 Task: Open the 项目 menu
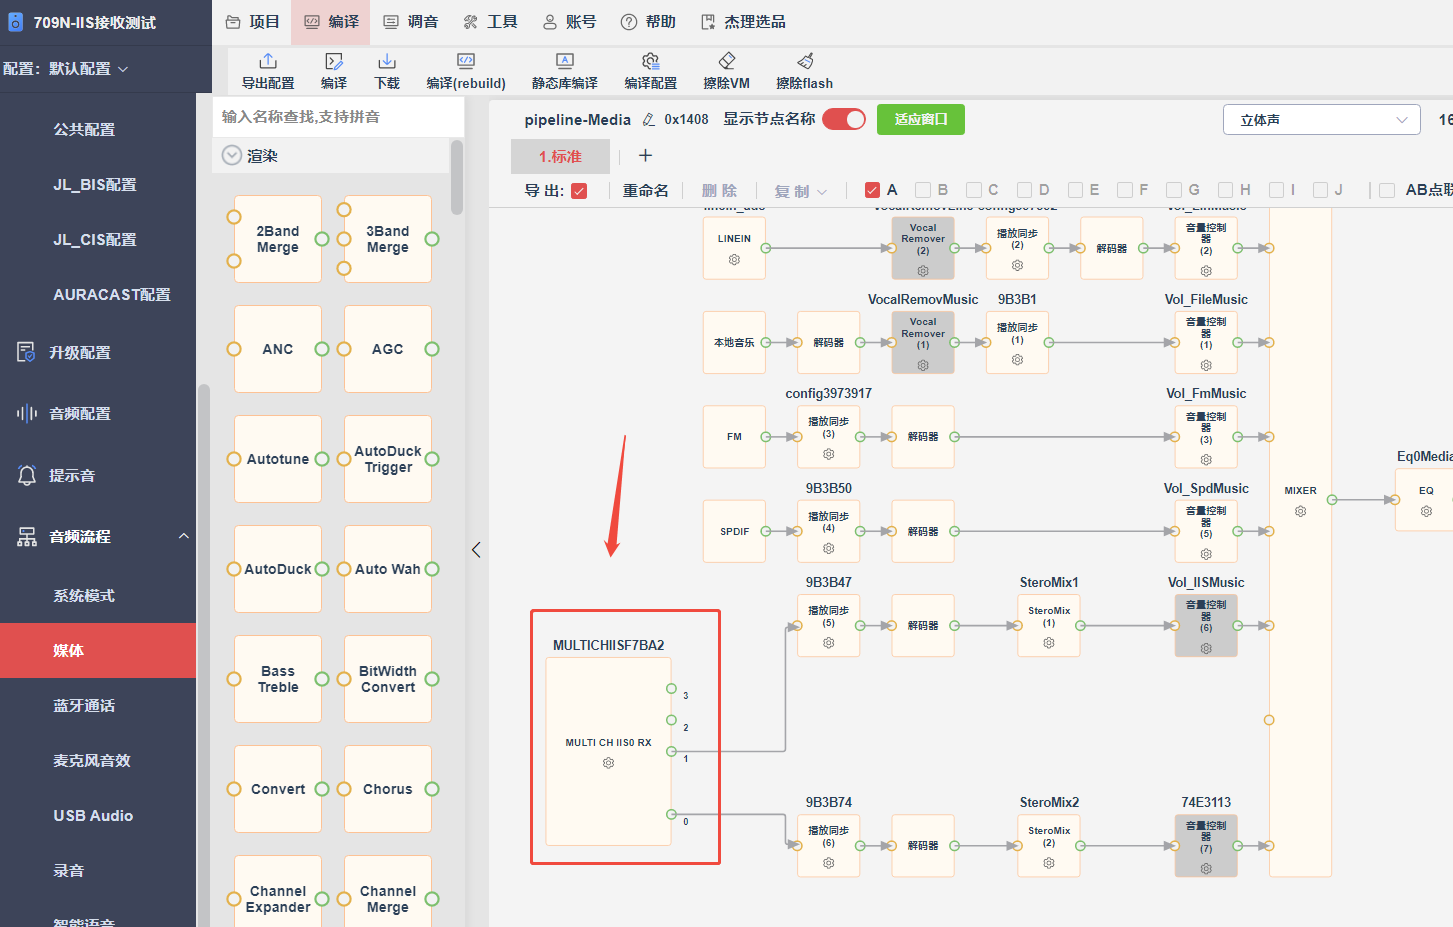tap(252, 22)
